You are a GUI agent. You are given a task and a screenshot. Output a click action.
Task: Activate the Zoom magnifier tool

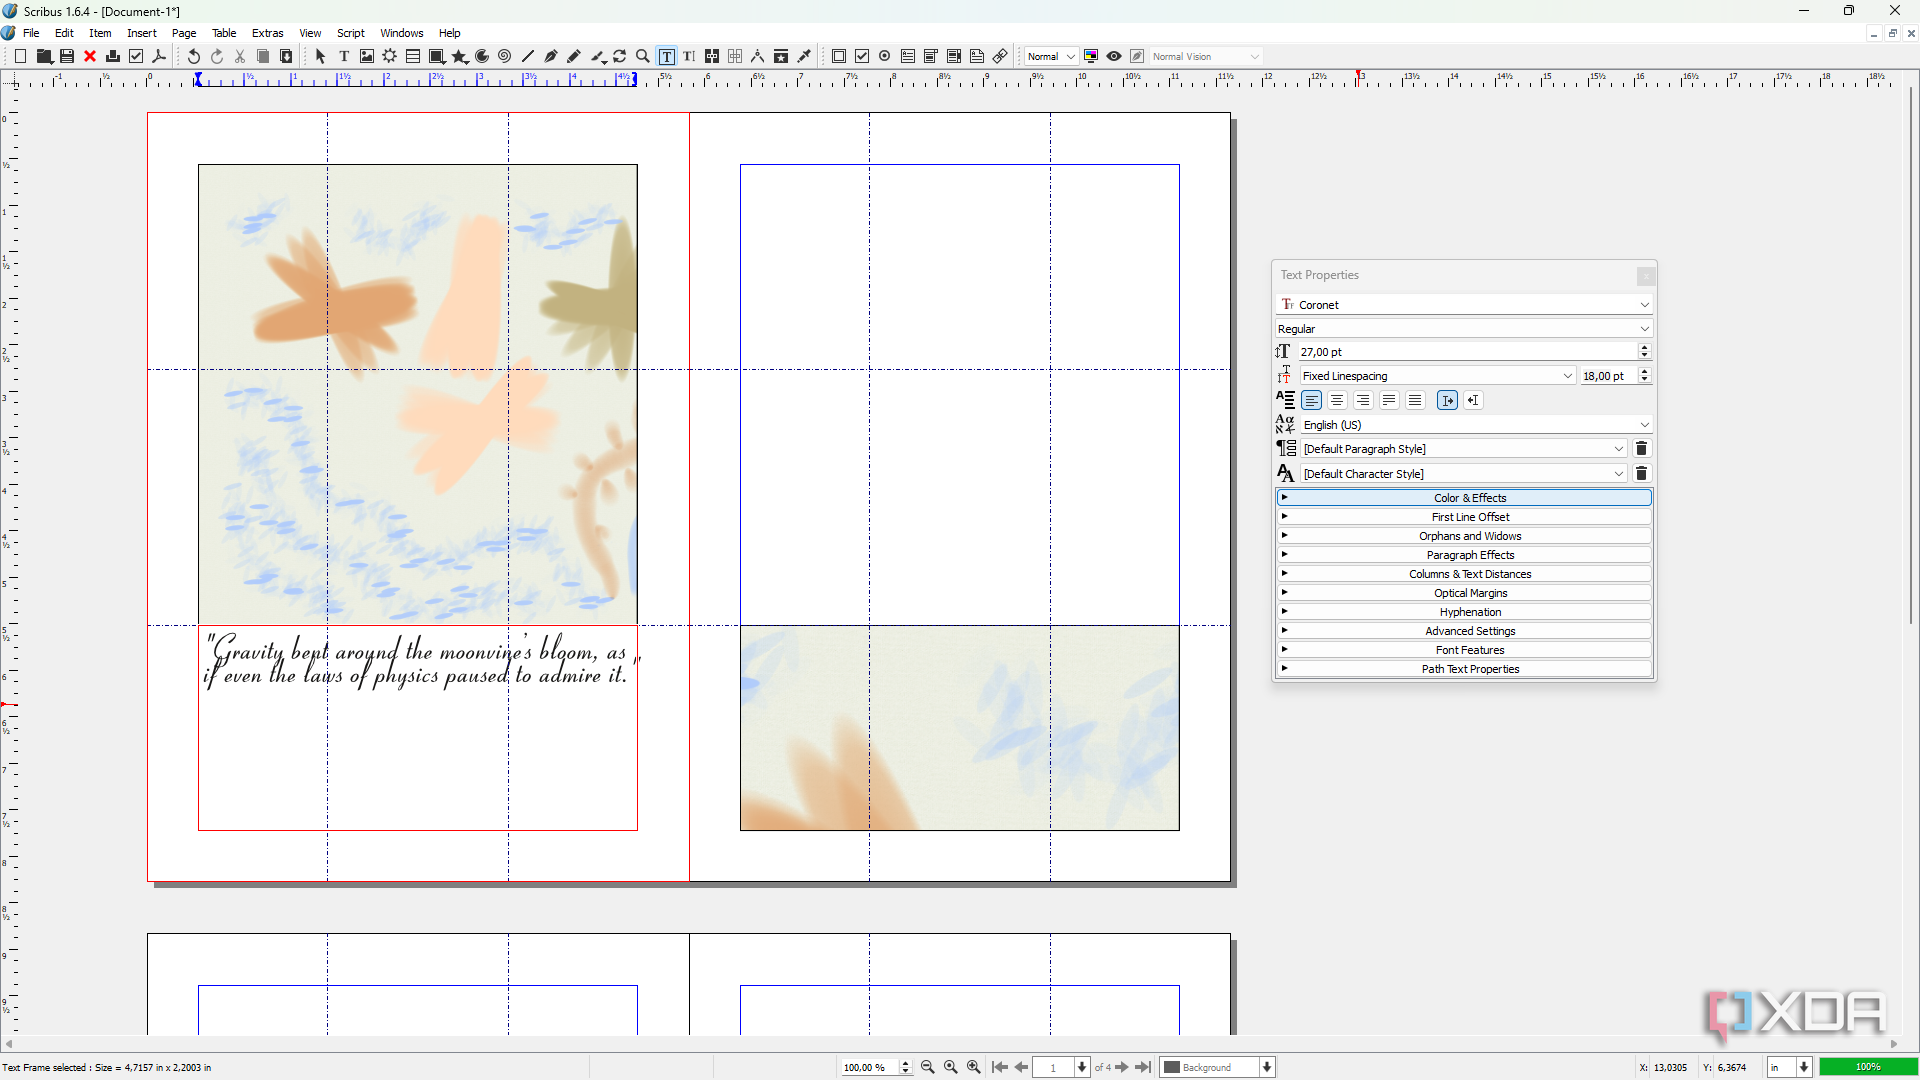643,57
